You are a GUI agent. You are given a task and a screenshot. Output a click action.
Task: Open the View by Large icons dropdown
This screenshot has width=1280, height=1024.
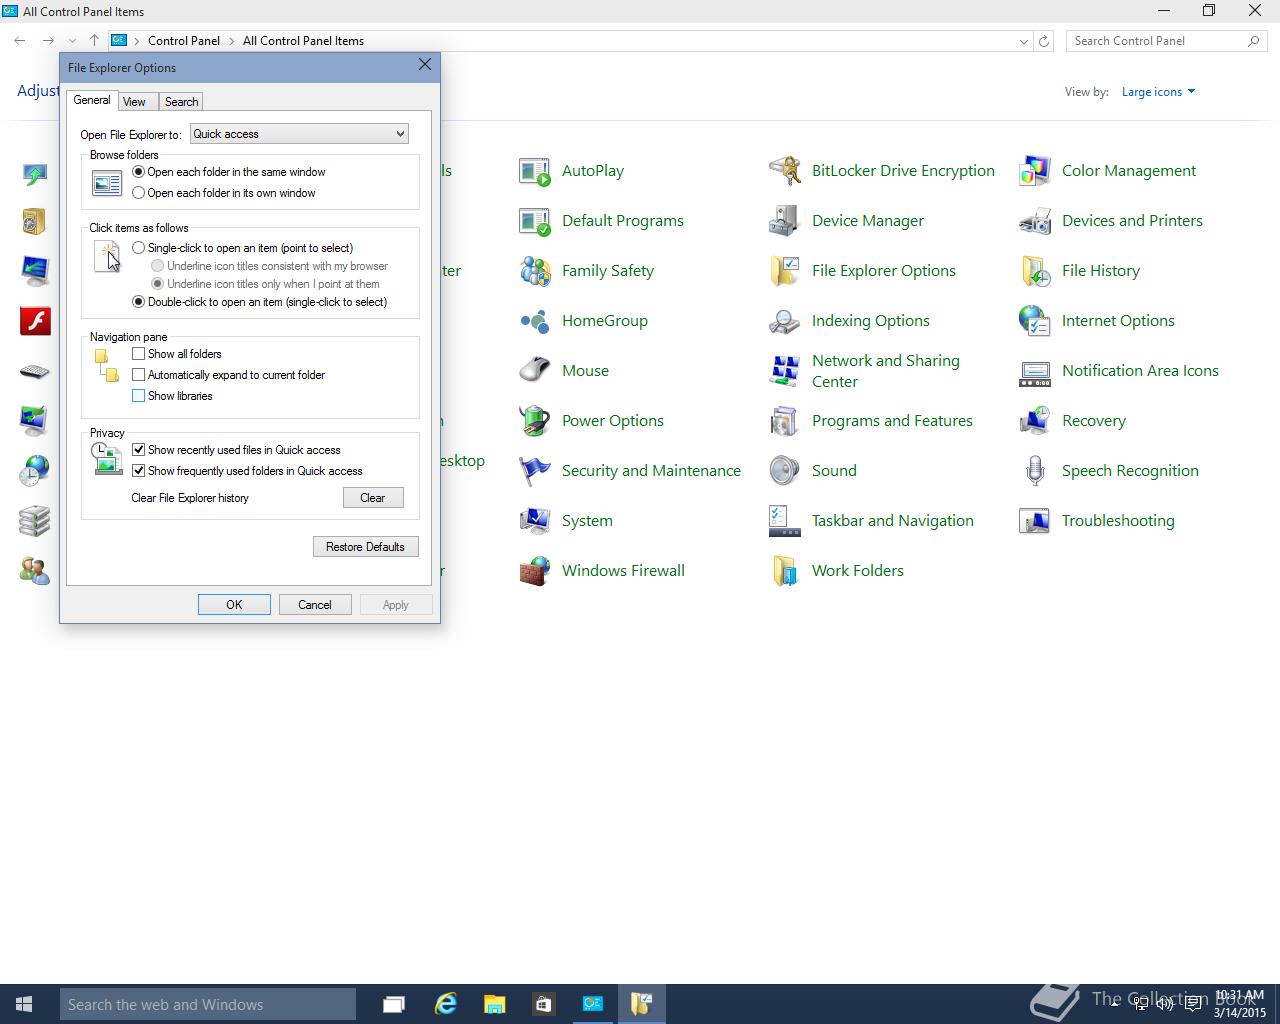coord(1158,92)
